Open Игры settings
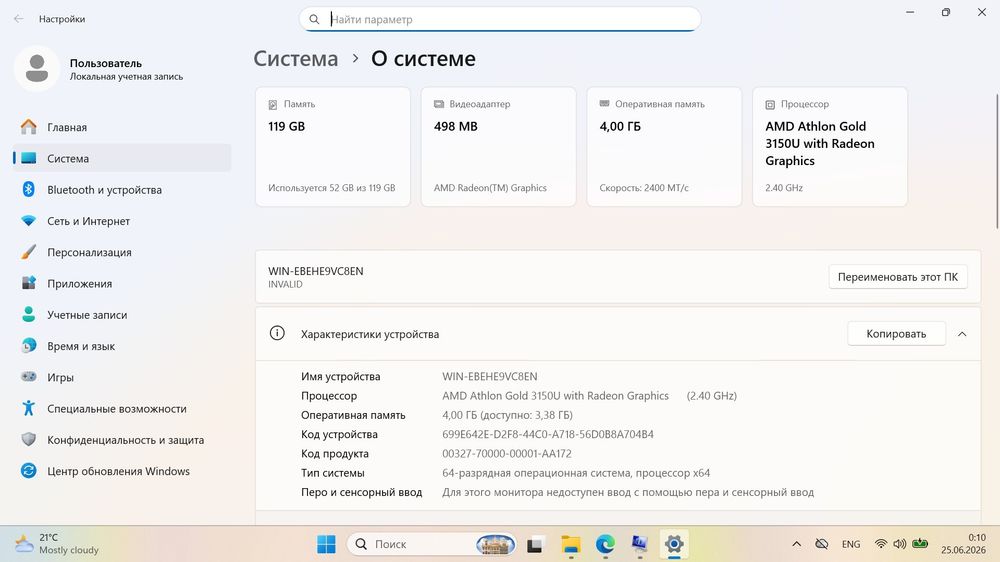 (122, 377)
